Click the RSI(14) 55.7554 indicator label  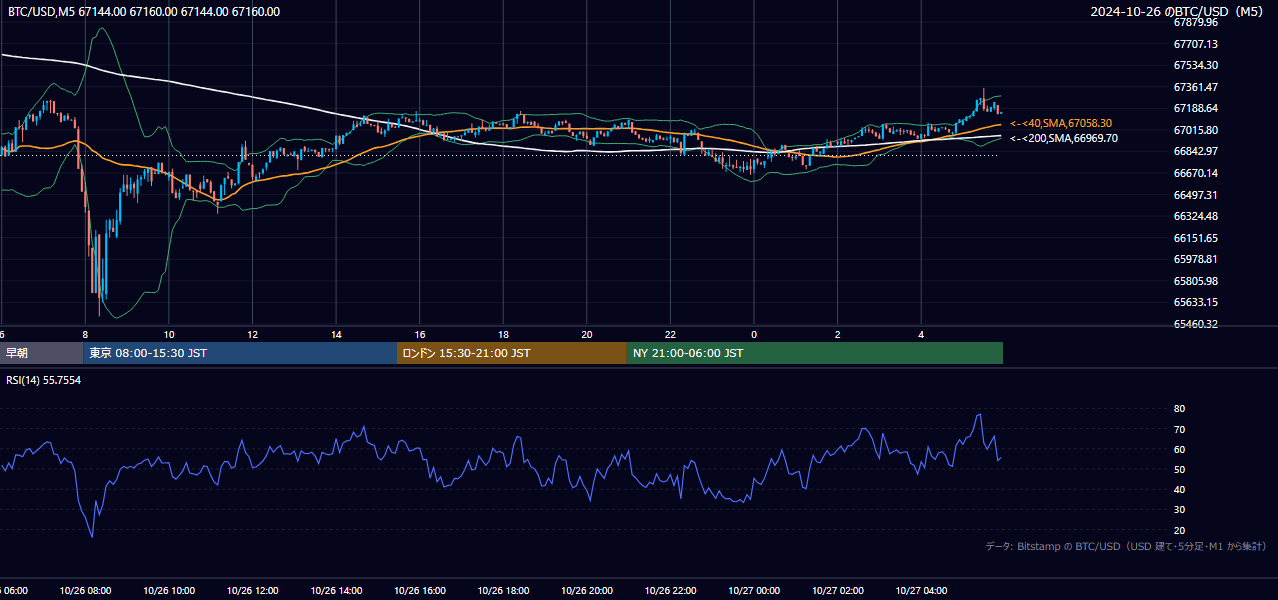tap(44, 380)
